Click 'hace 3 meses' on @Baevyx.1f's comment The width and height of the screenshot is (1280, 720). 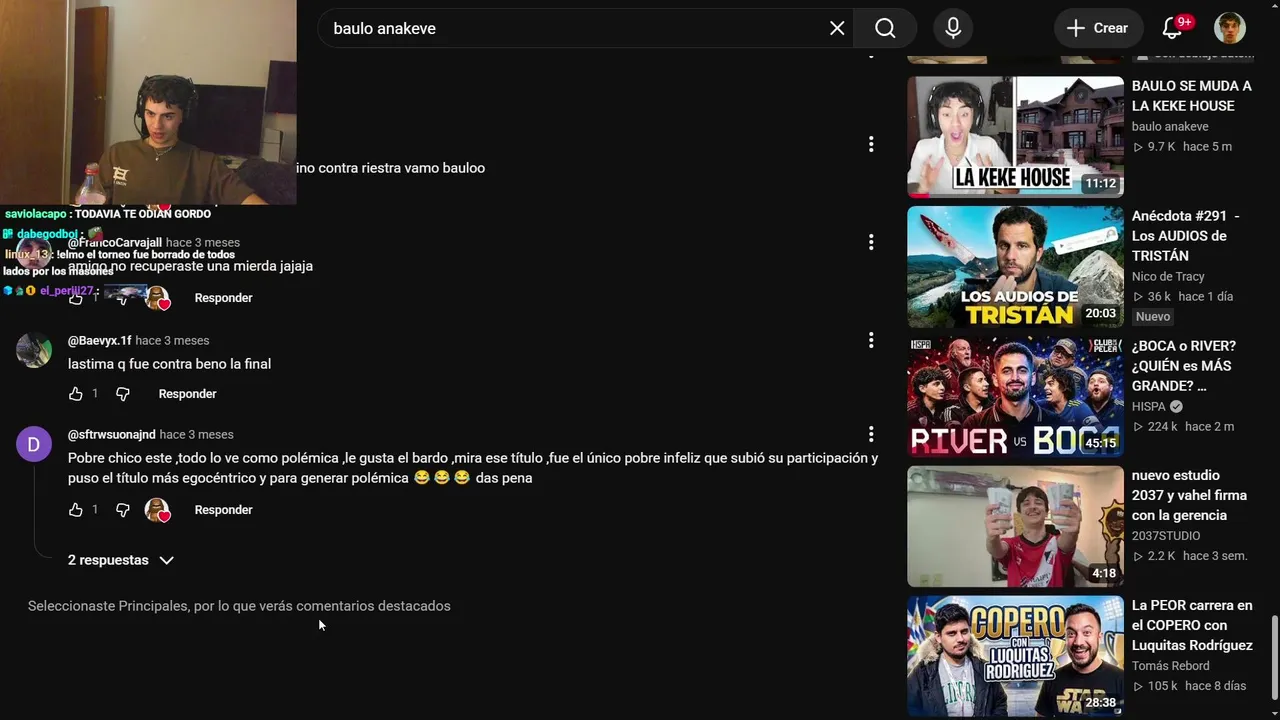pyautogui.click(x=172, y=340)
